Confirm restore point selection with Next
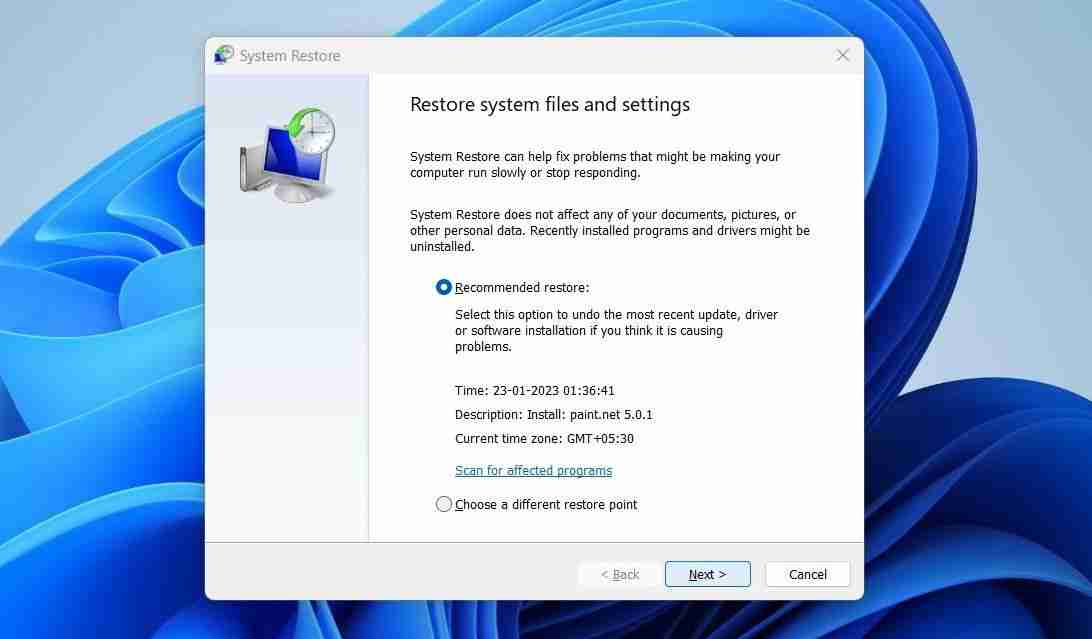This screenshot has width=1092, height=639. pos(707,574)
